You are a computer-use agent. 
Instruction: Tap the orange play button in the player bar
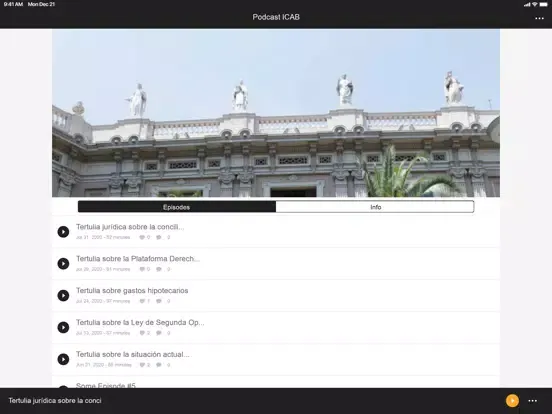pos(512,401)
